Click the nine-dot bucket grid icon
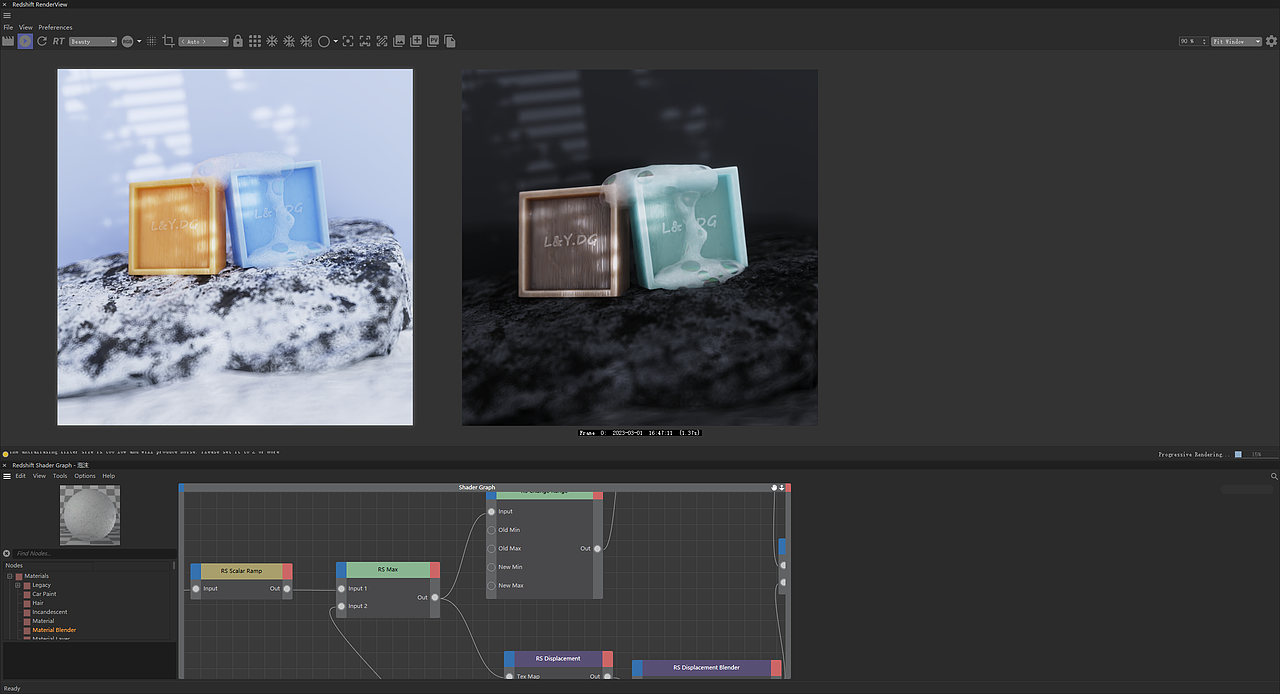The width and height of the screenshot is (1280, 694). coord(255,41)
